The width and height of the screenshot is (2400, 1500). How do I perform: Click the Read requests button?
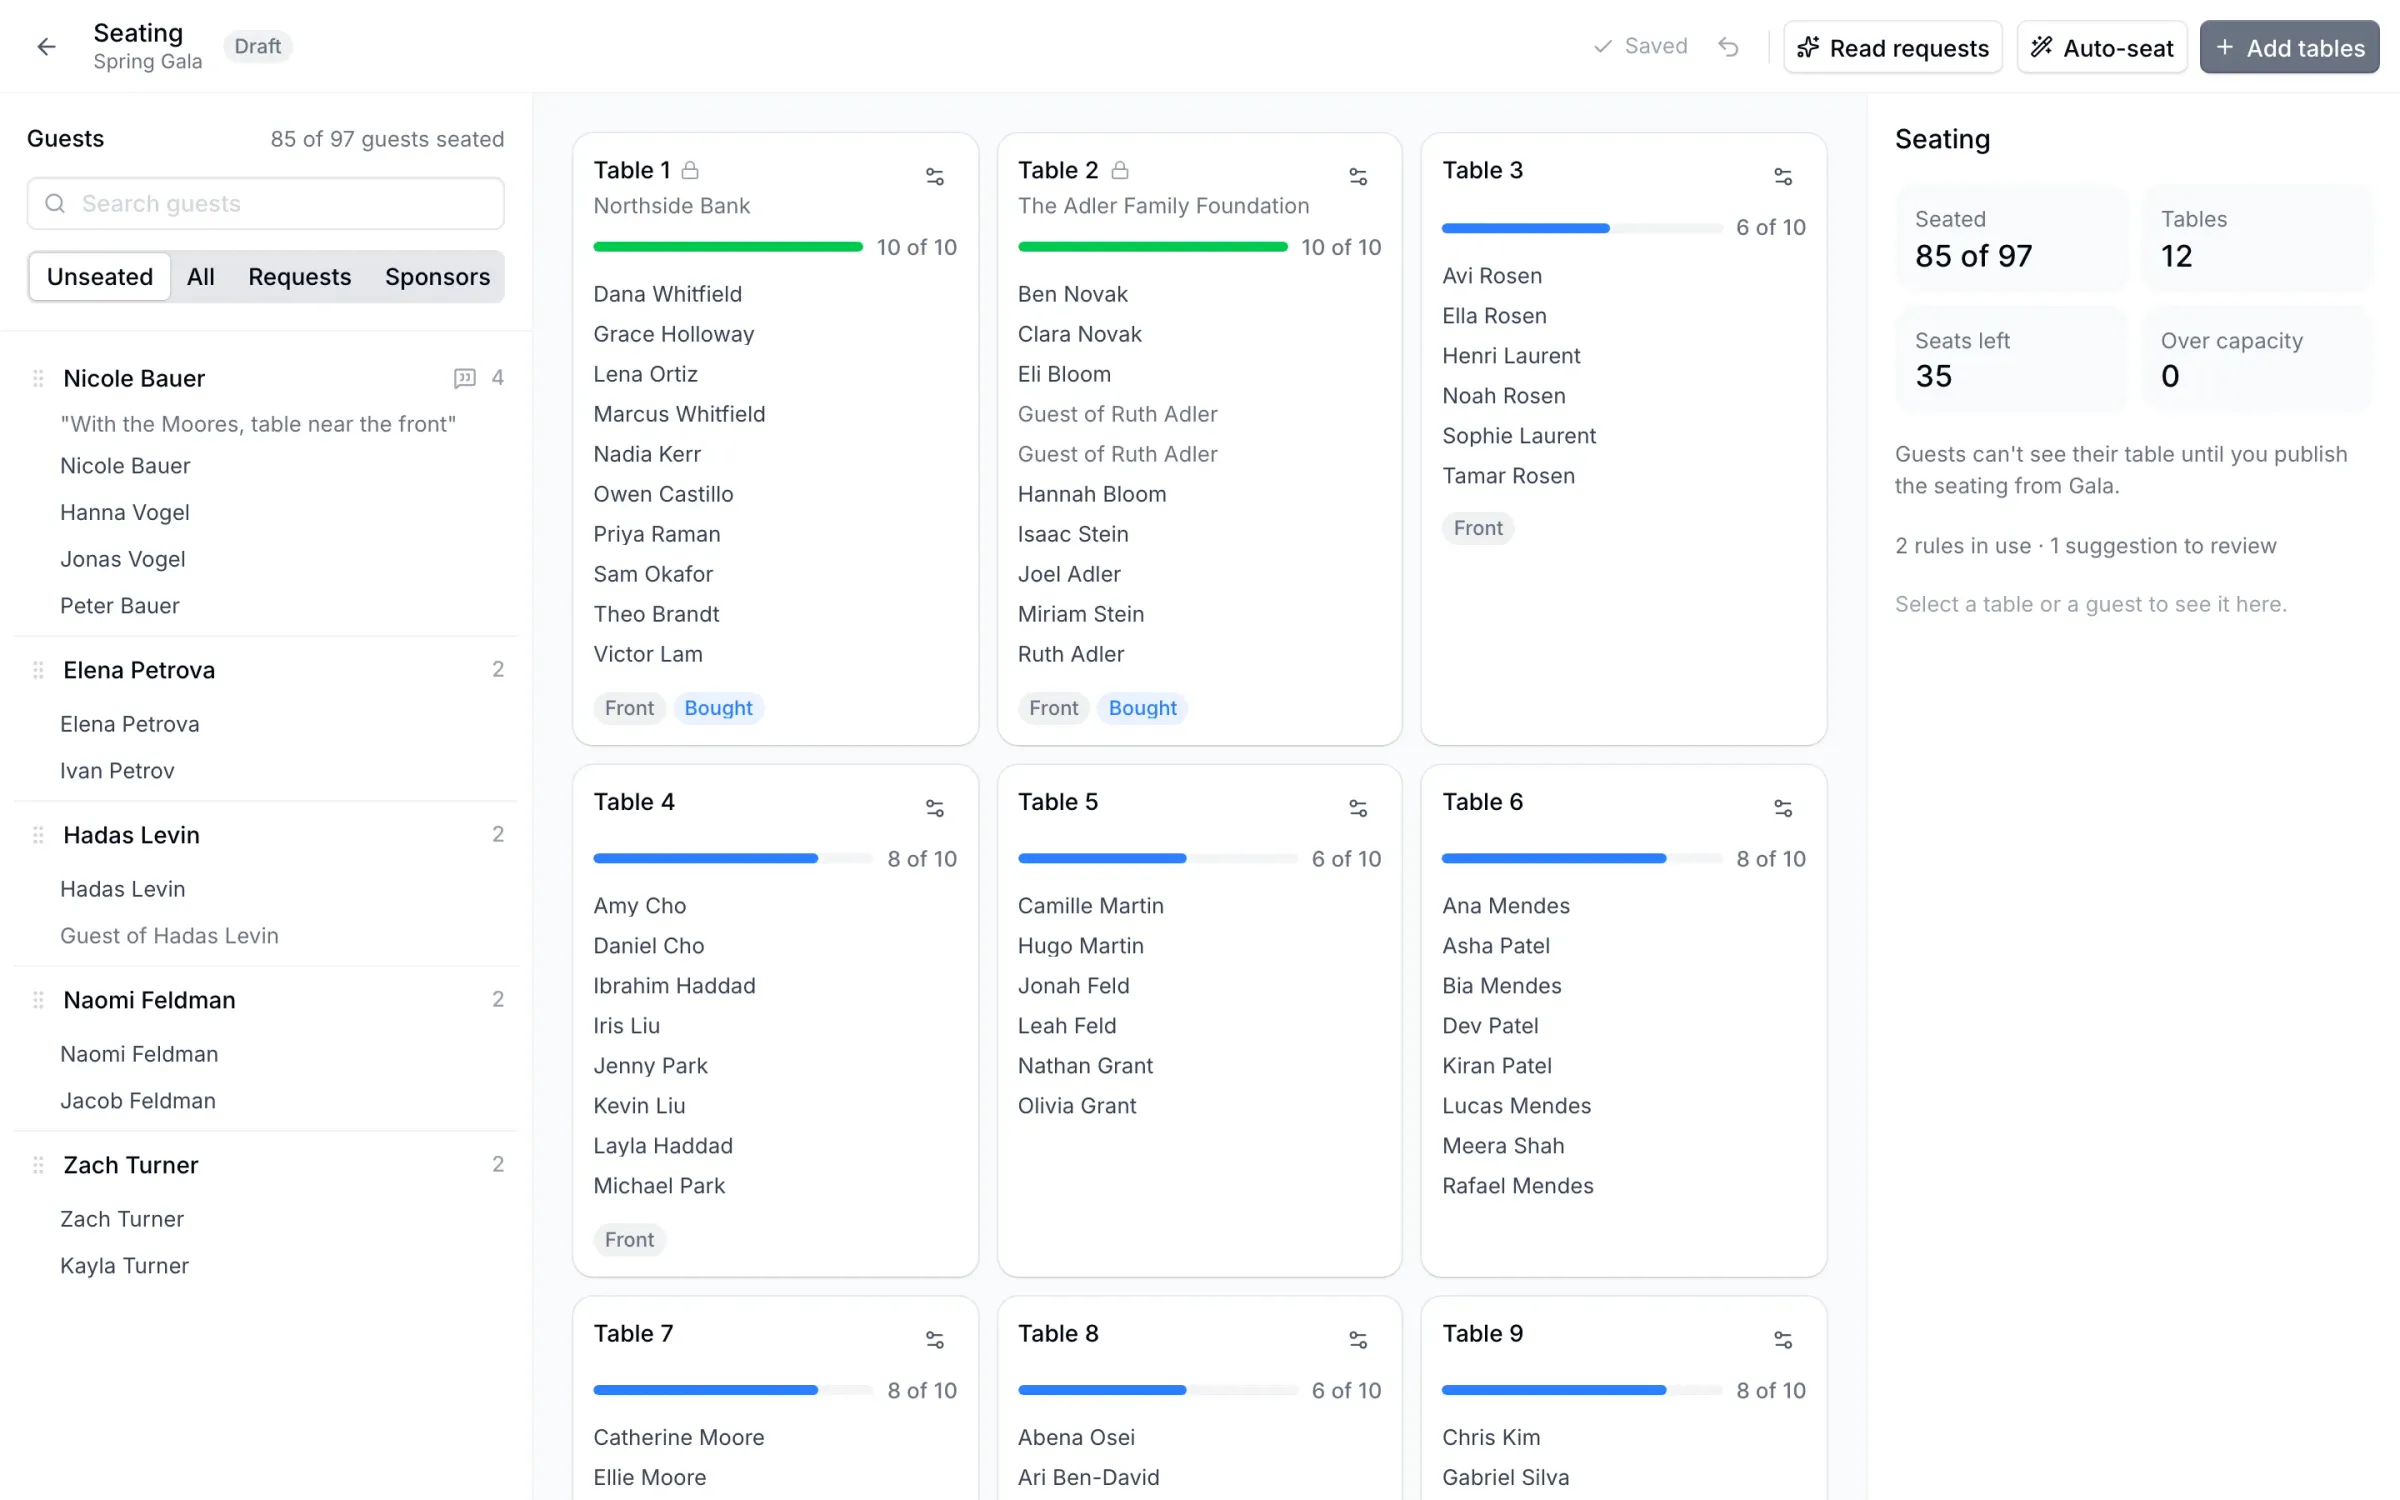tap(1893, 47)
